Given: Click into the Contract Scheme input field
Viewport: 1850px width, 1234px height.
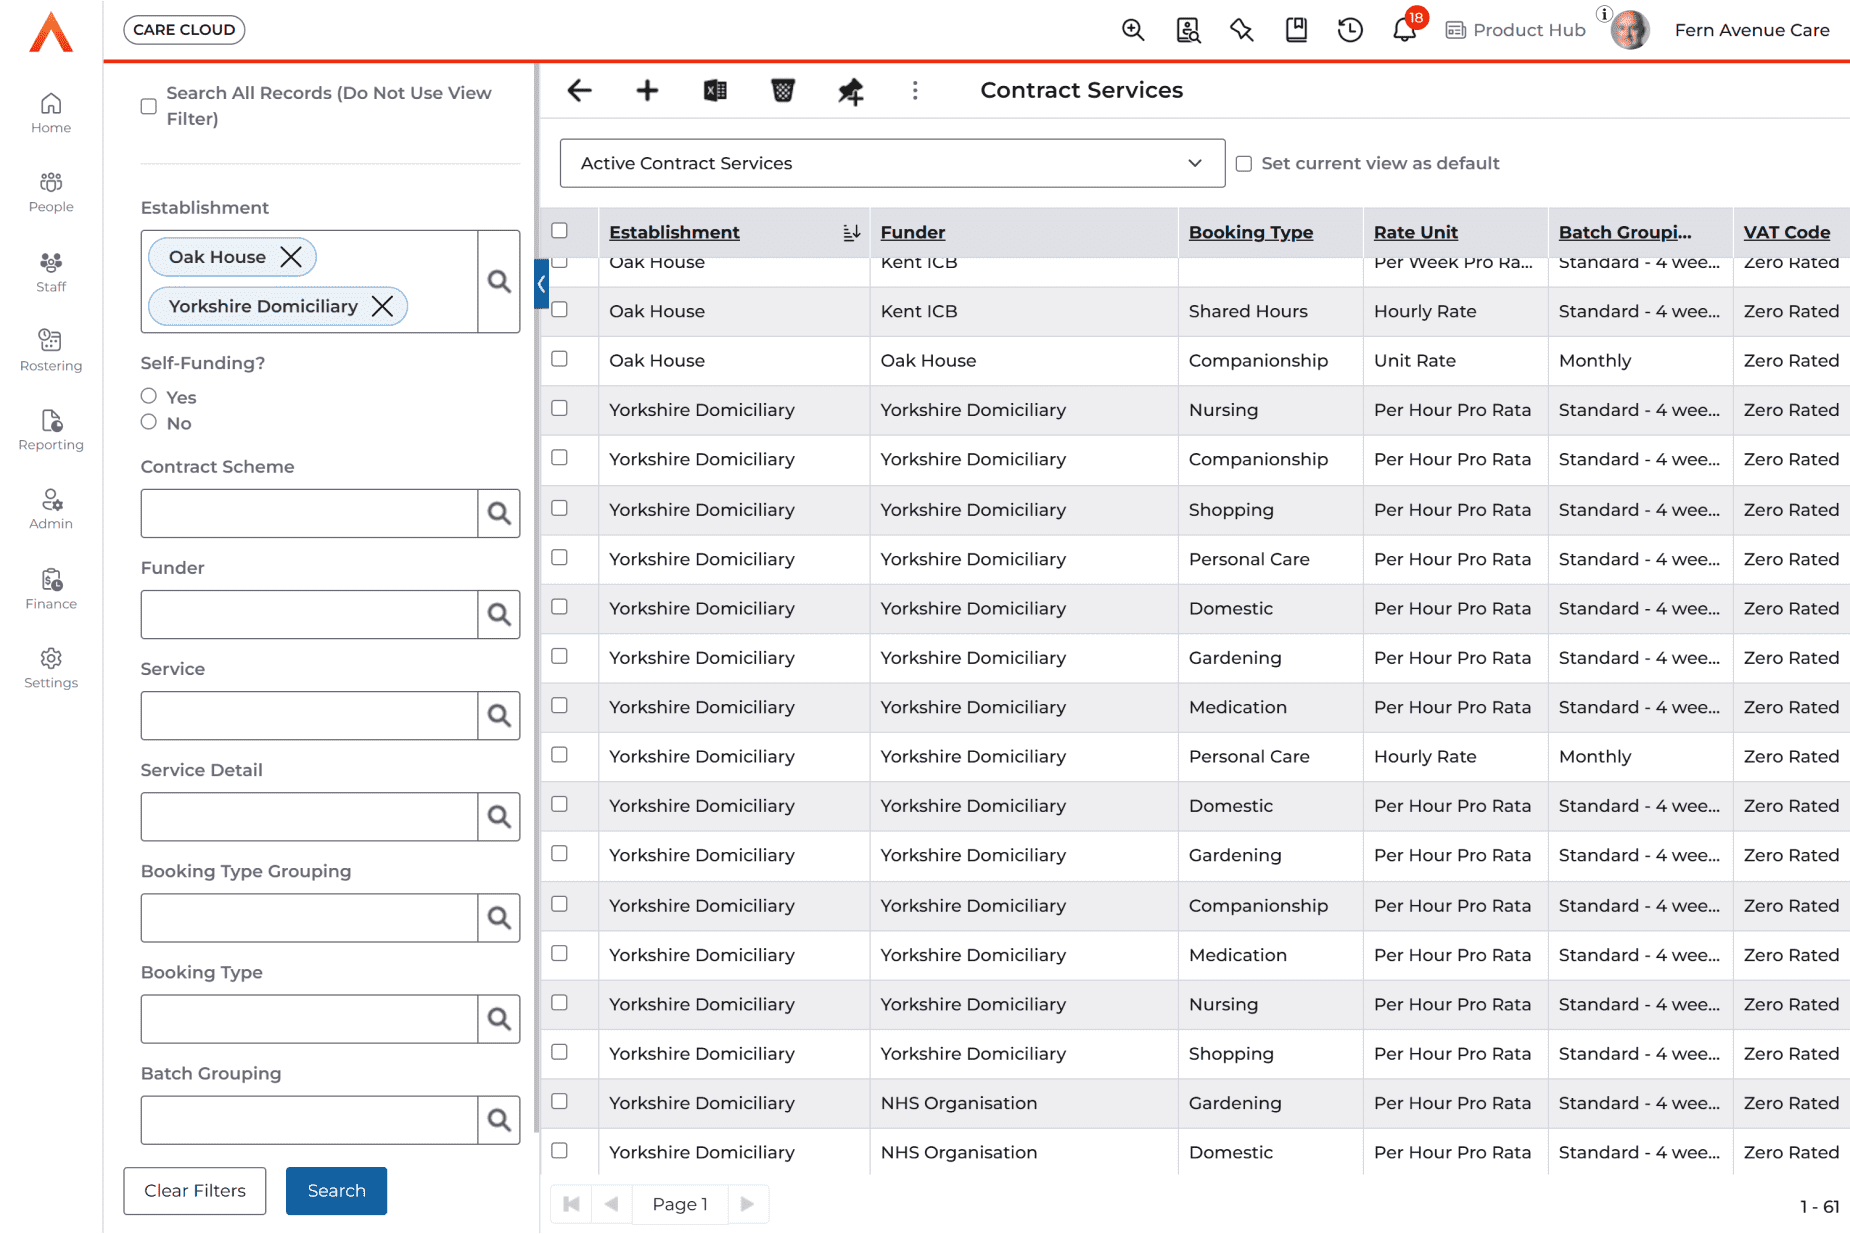Looking at the screenshot, I should tap(309, 514).
